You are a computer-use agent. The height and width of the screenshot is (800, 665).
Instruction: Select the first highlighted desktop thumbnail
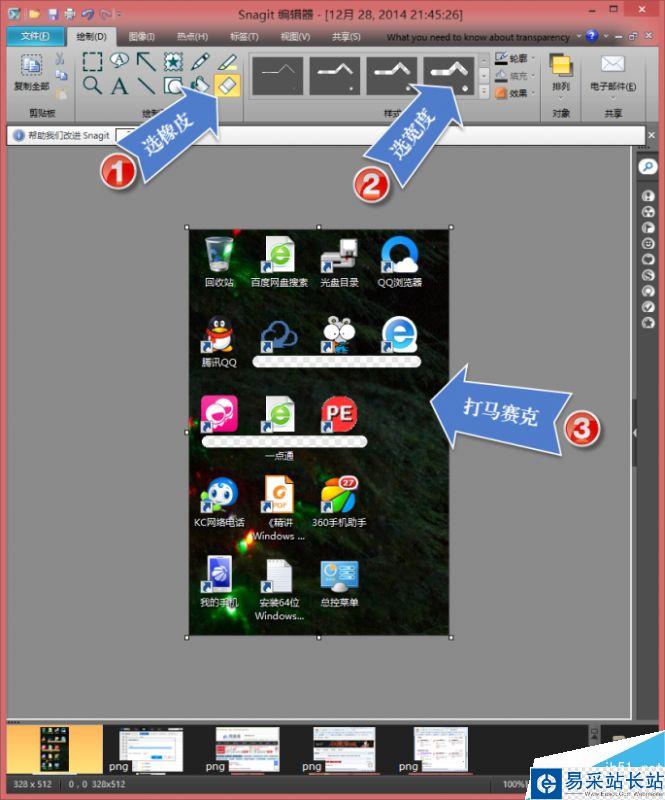coord(54,749)
